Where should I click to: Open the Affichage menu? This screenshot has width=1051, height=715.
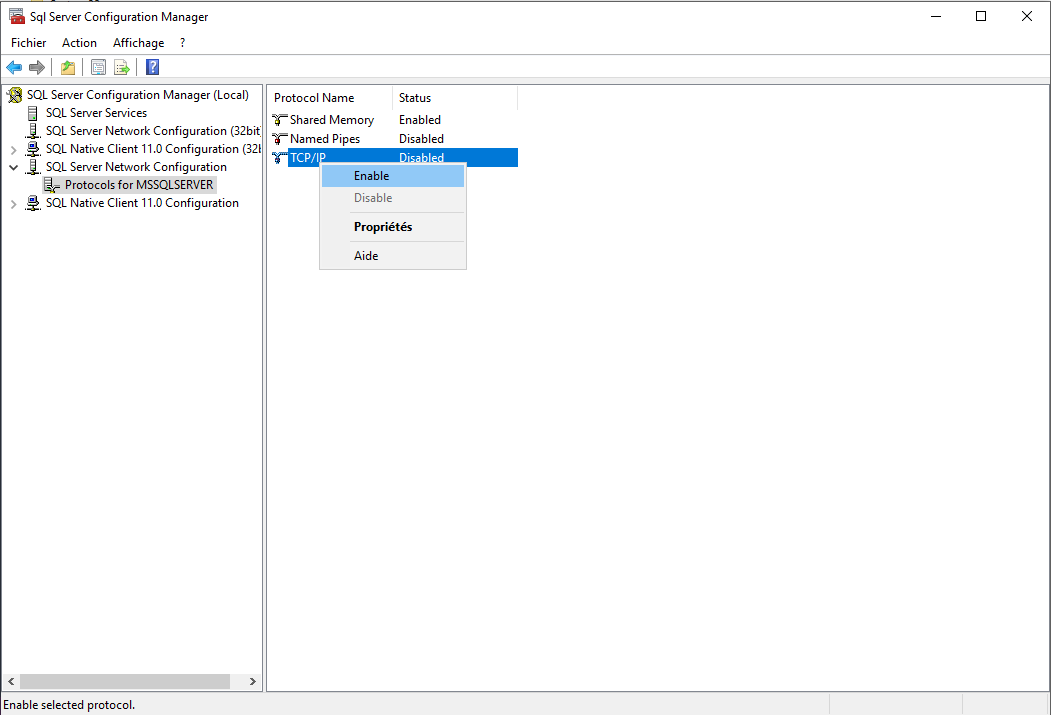coord(138,43)
